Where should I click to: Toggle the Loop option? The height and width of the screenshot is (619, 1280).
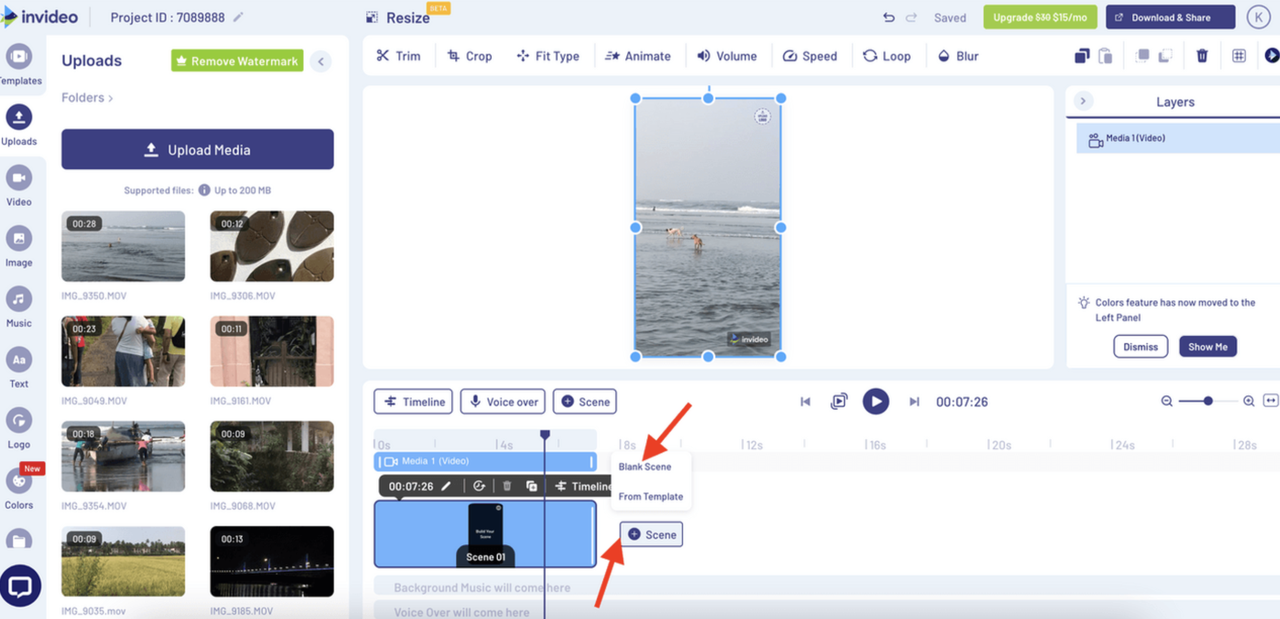tap(887, 56)
